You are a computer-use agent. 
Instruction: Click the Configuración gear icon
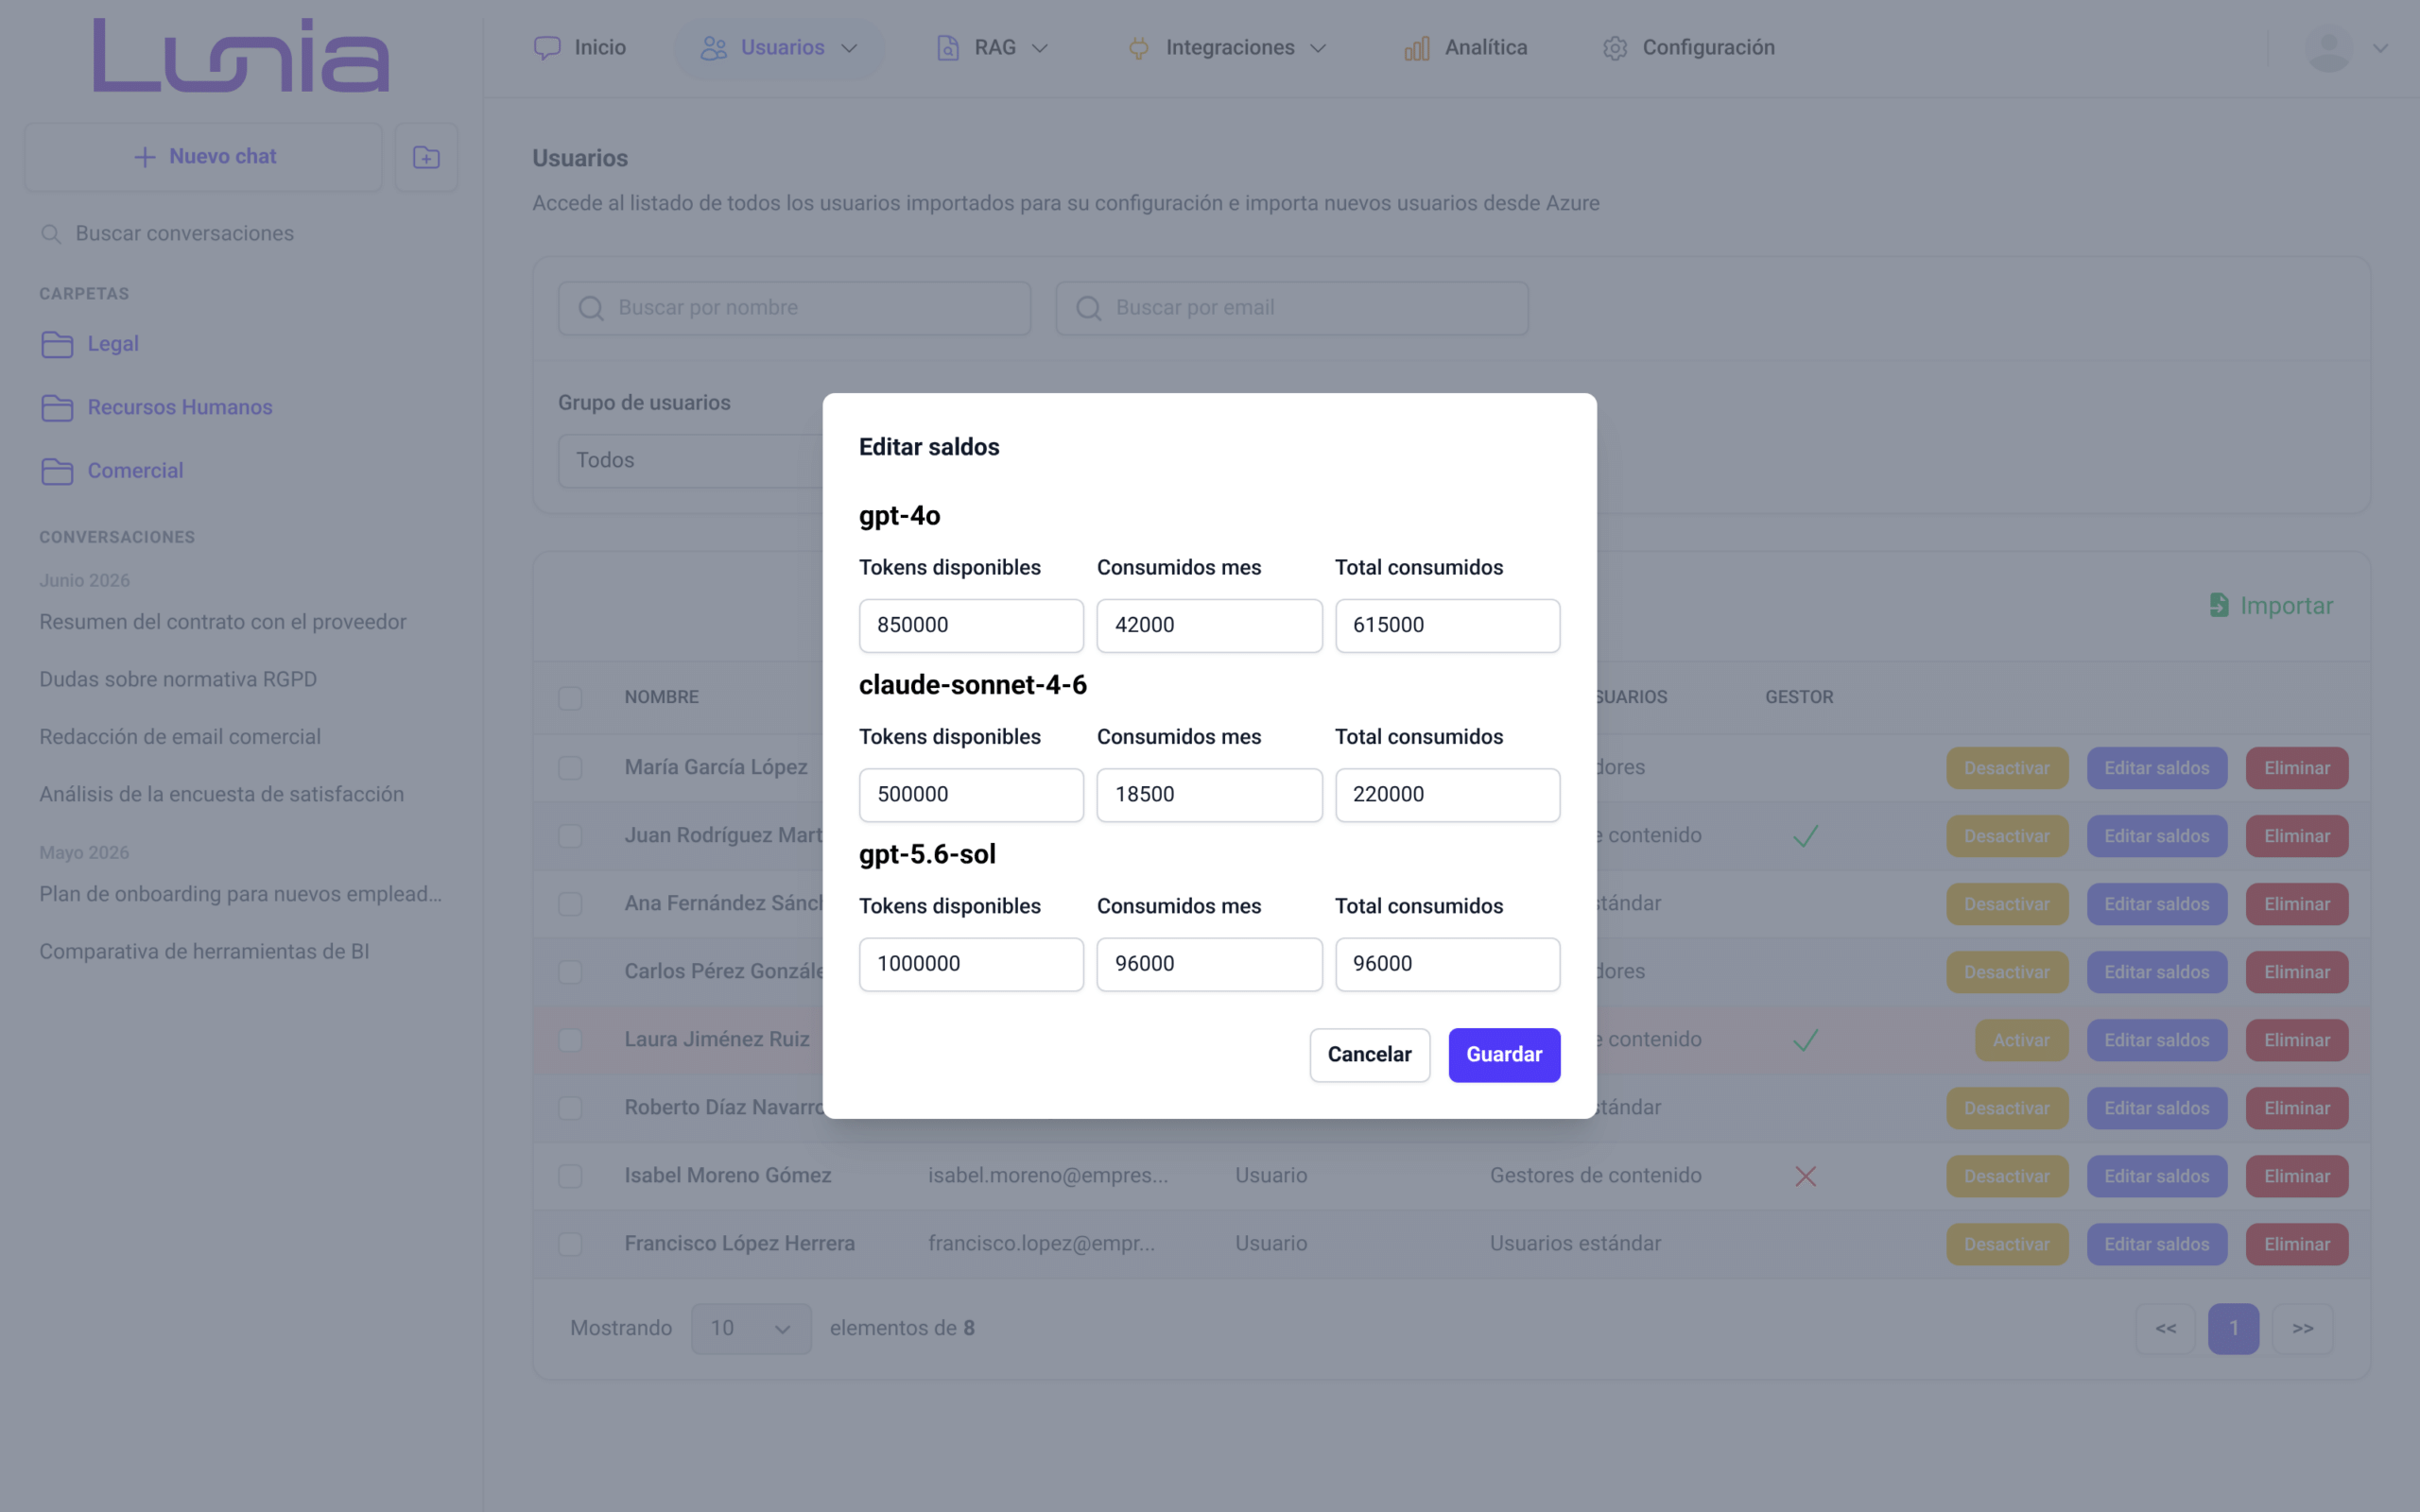click(1615, 48)
